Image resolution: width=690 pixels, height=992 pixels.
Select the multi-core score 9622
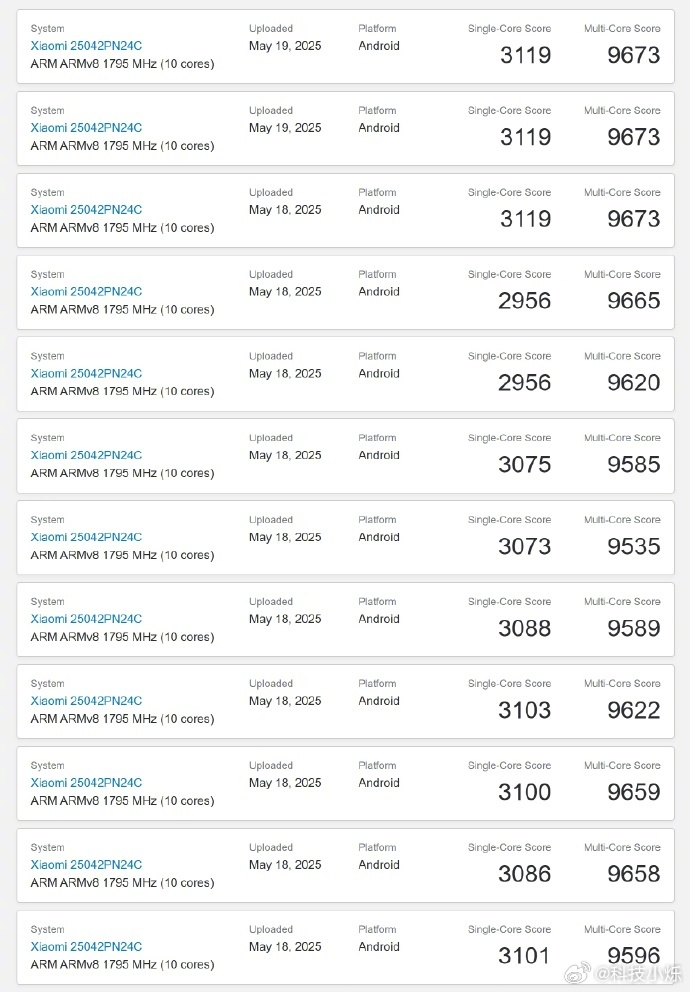(634, 710)
